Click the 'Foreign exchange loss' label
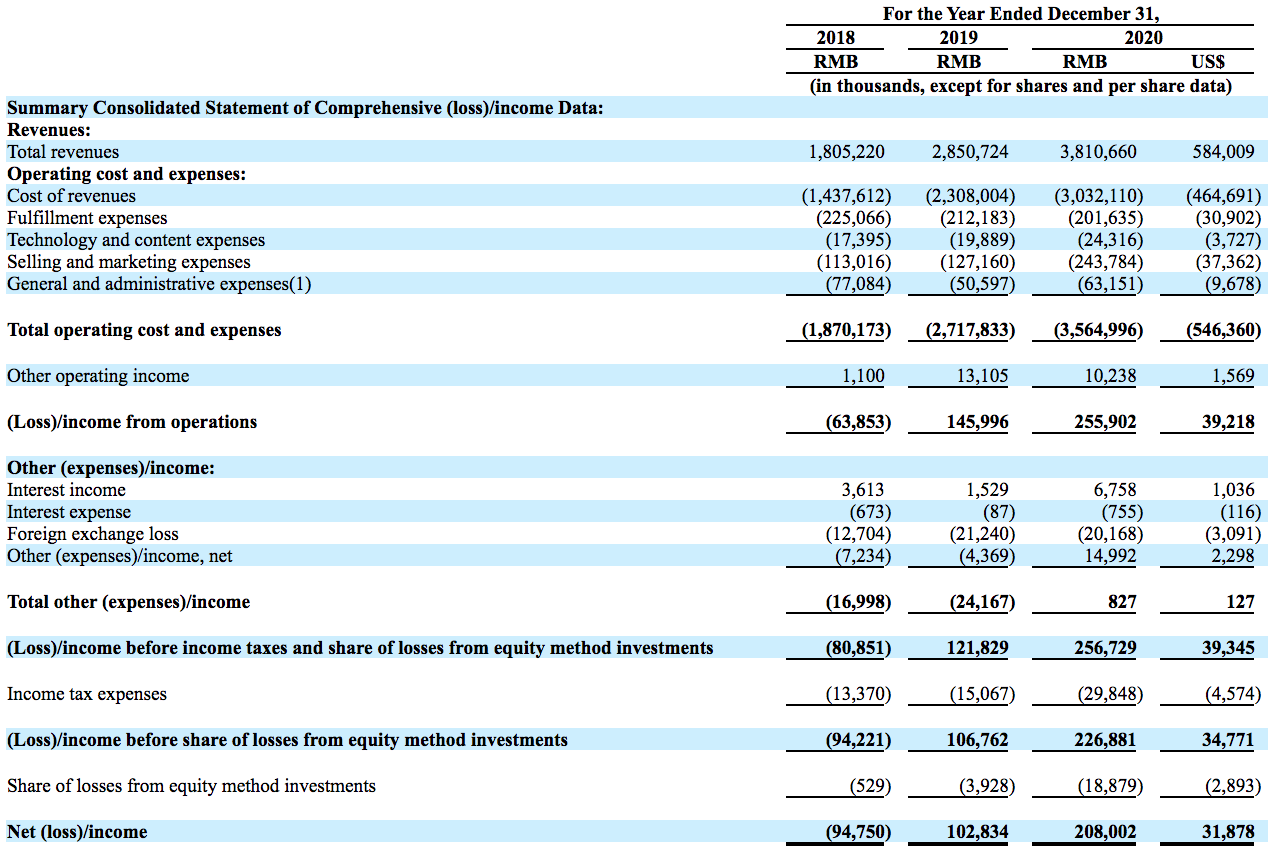This screenshot has height=854, width=1270. click(93, 534)
